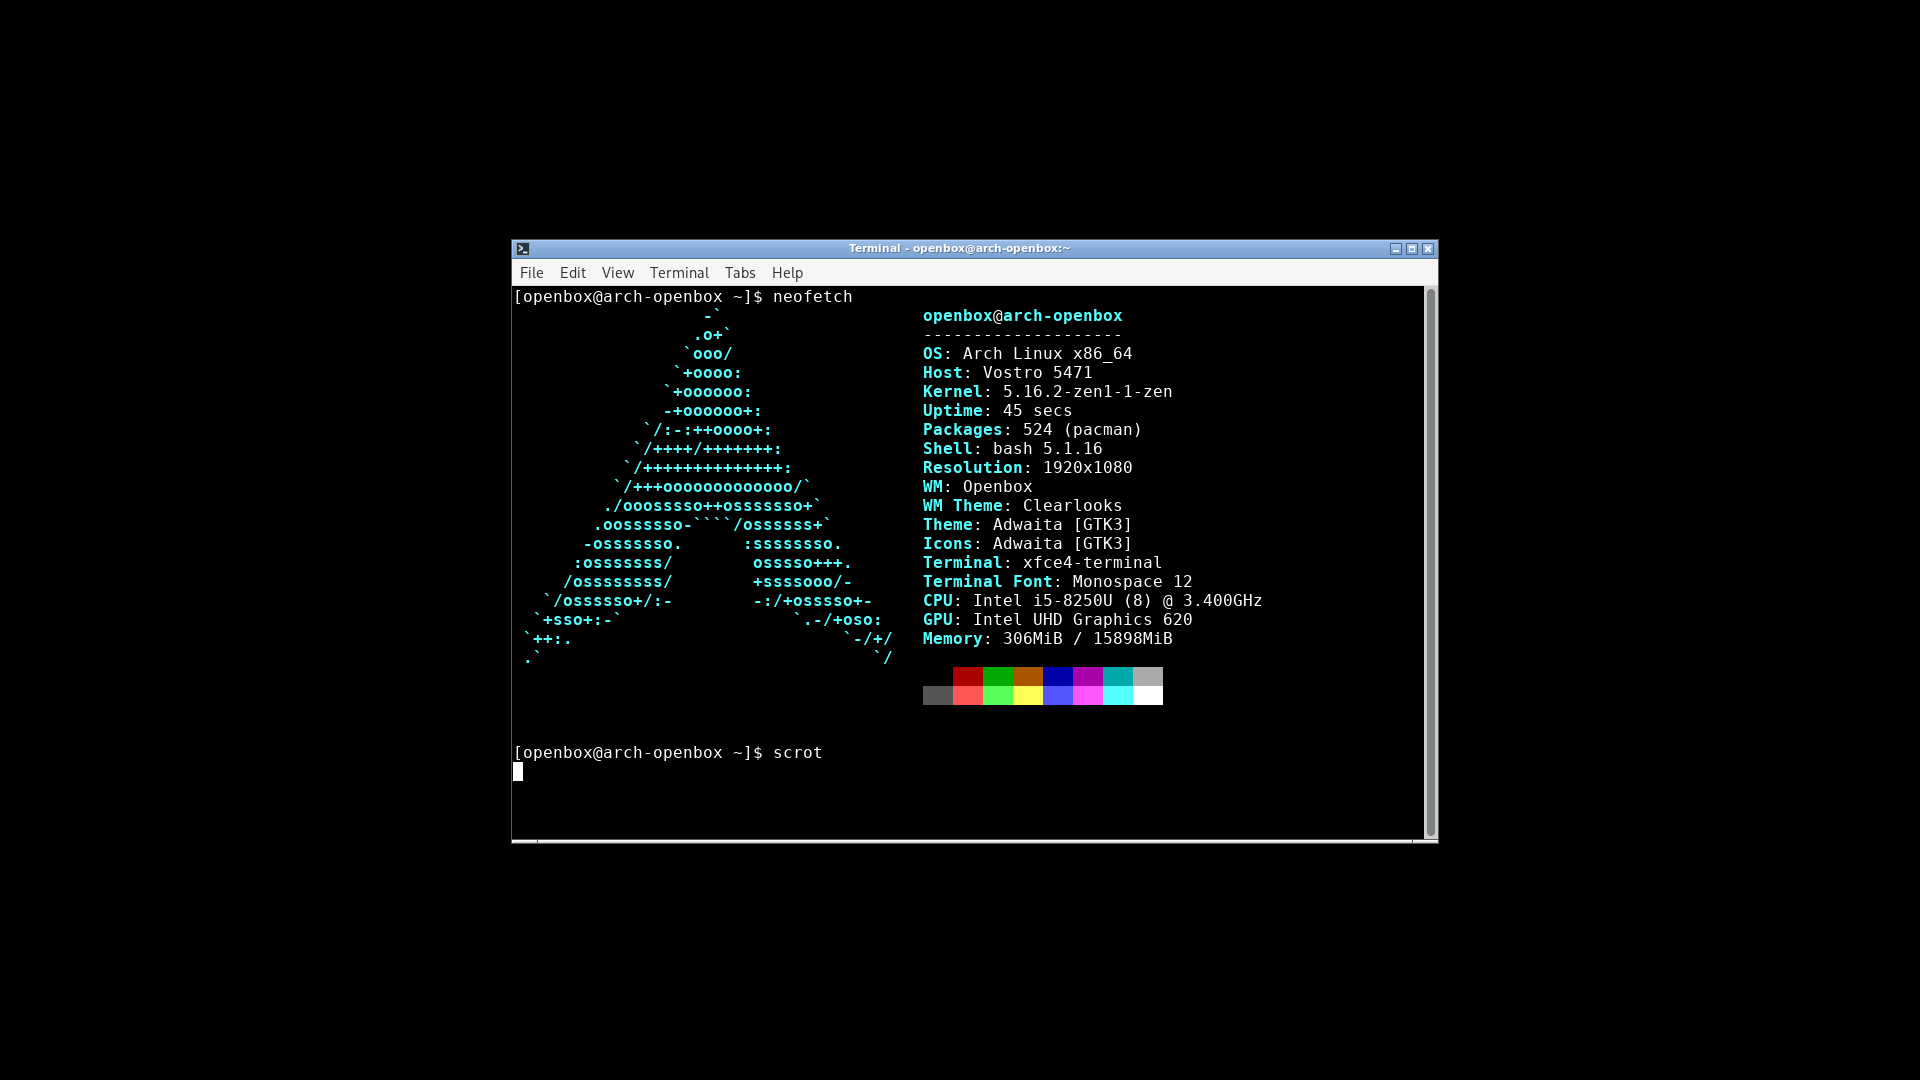Click the dark blue color block
This screenshot has height=1080, width=1920.
pyautogui.click(x=1058, y=676)
